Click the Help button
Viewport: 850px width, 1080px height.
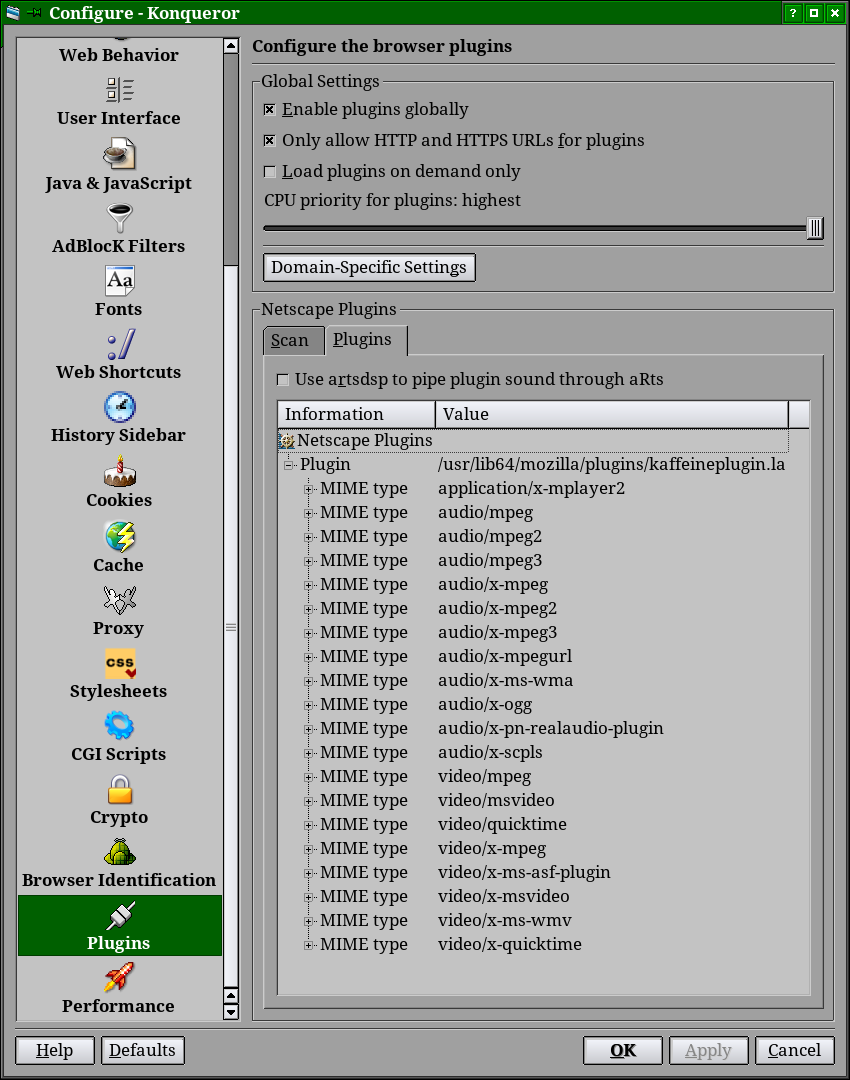click(x=54, y=1050)
